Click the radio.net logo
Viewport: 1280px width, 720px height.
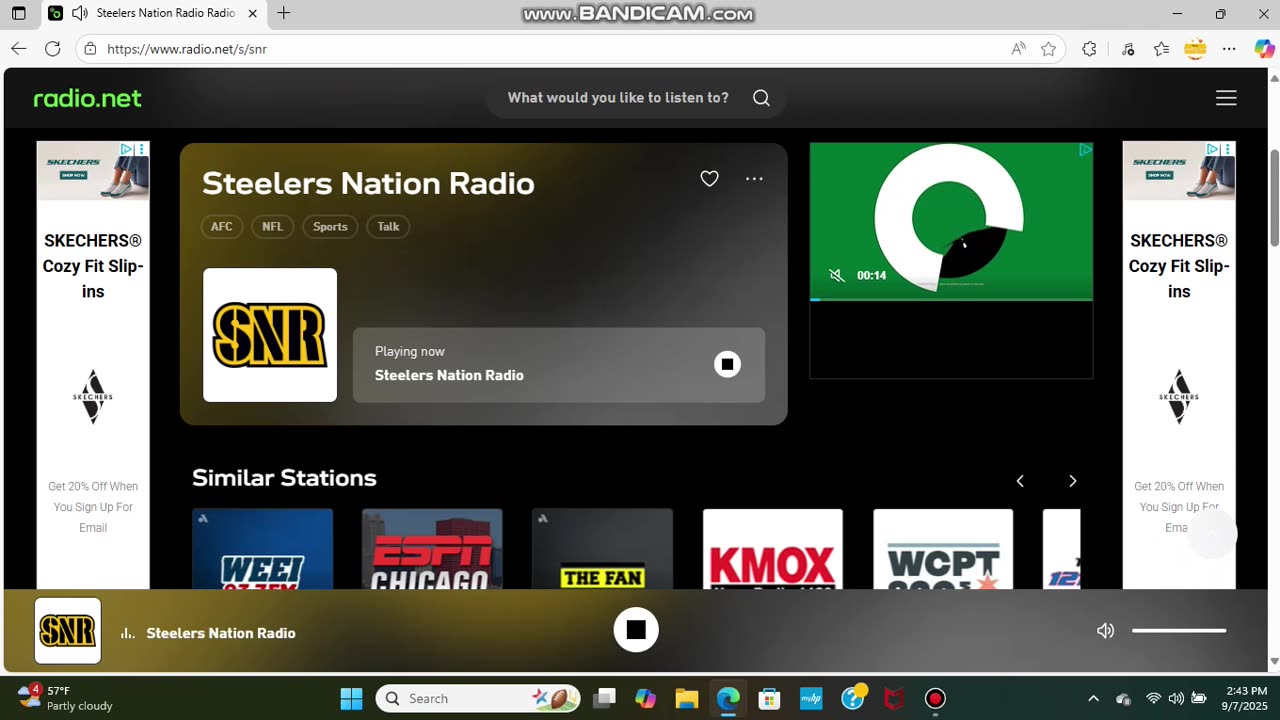pyautogui.click(x=88, y=98)
